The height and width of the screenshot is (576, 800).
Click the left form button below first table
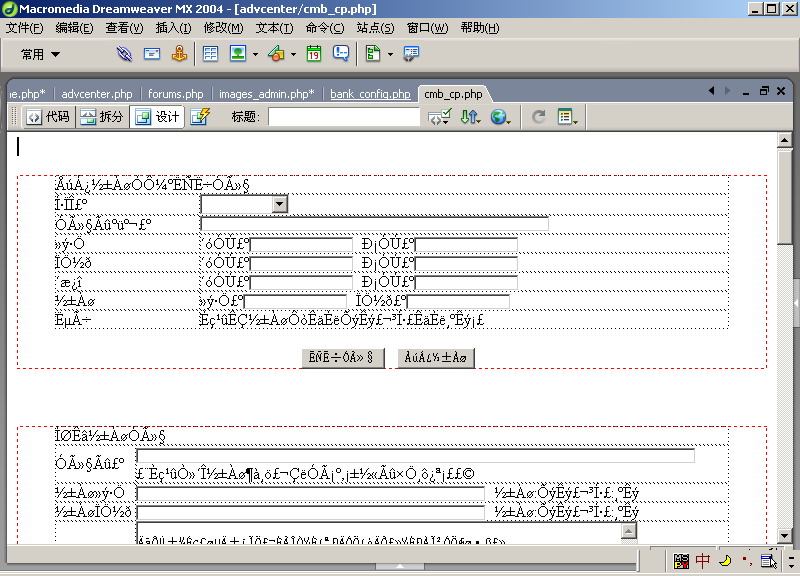342,357
